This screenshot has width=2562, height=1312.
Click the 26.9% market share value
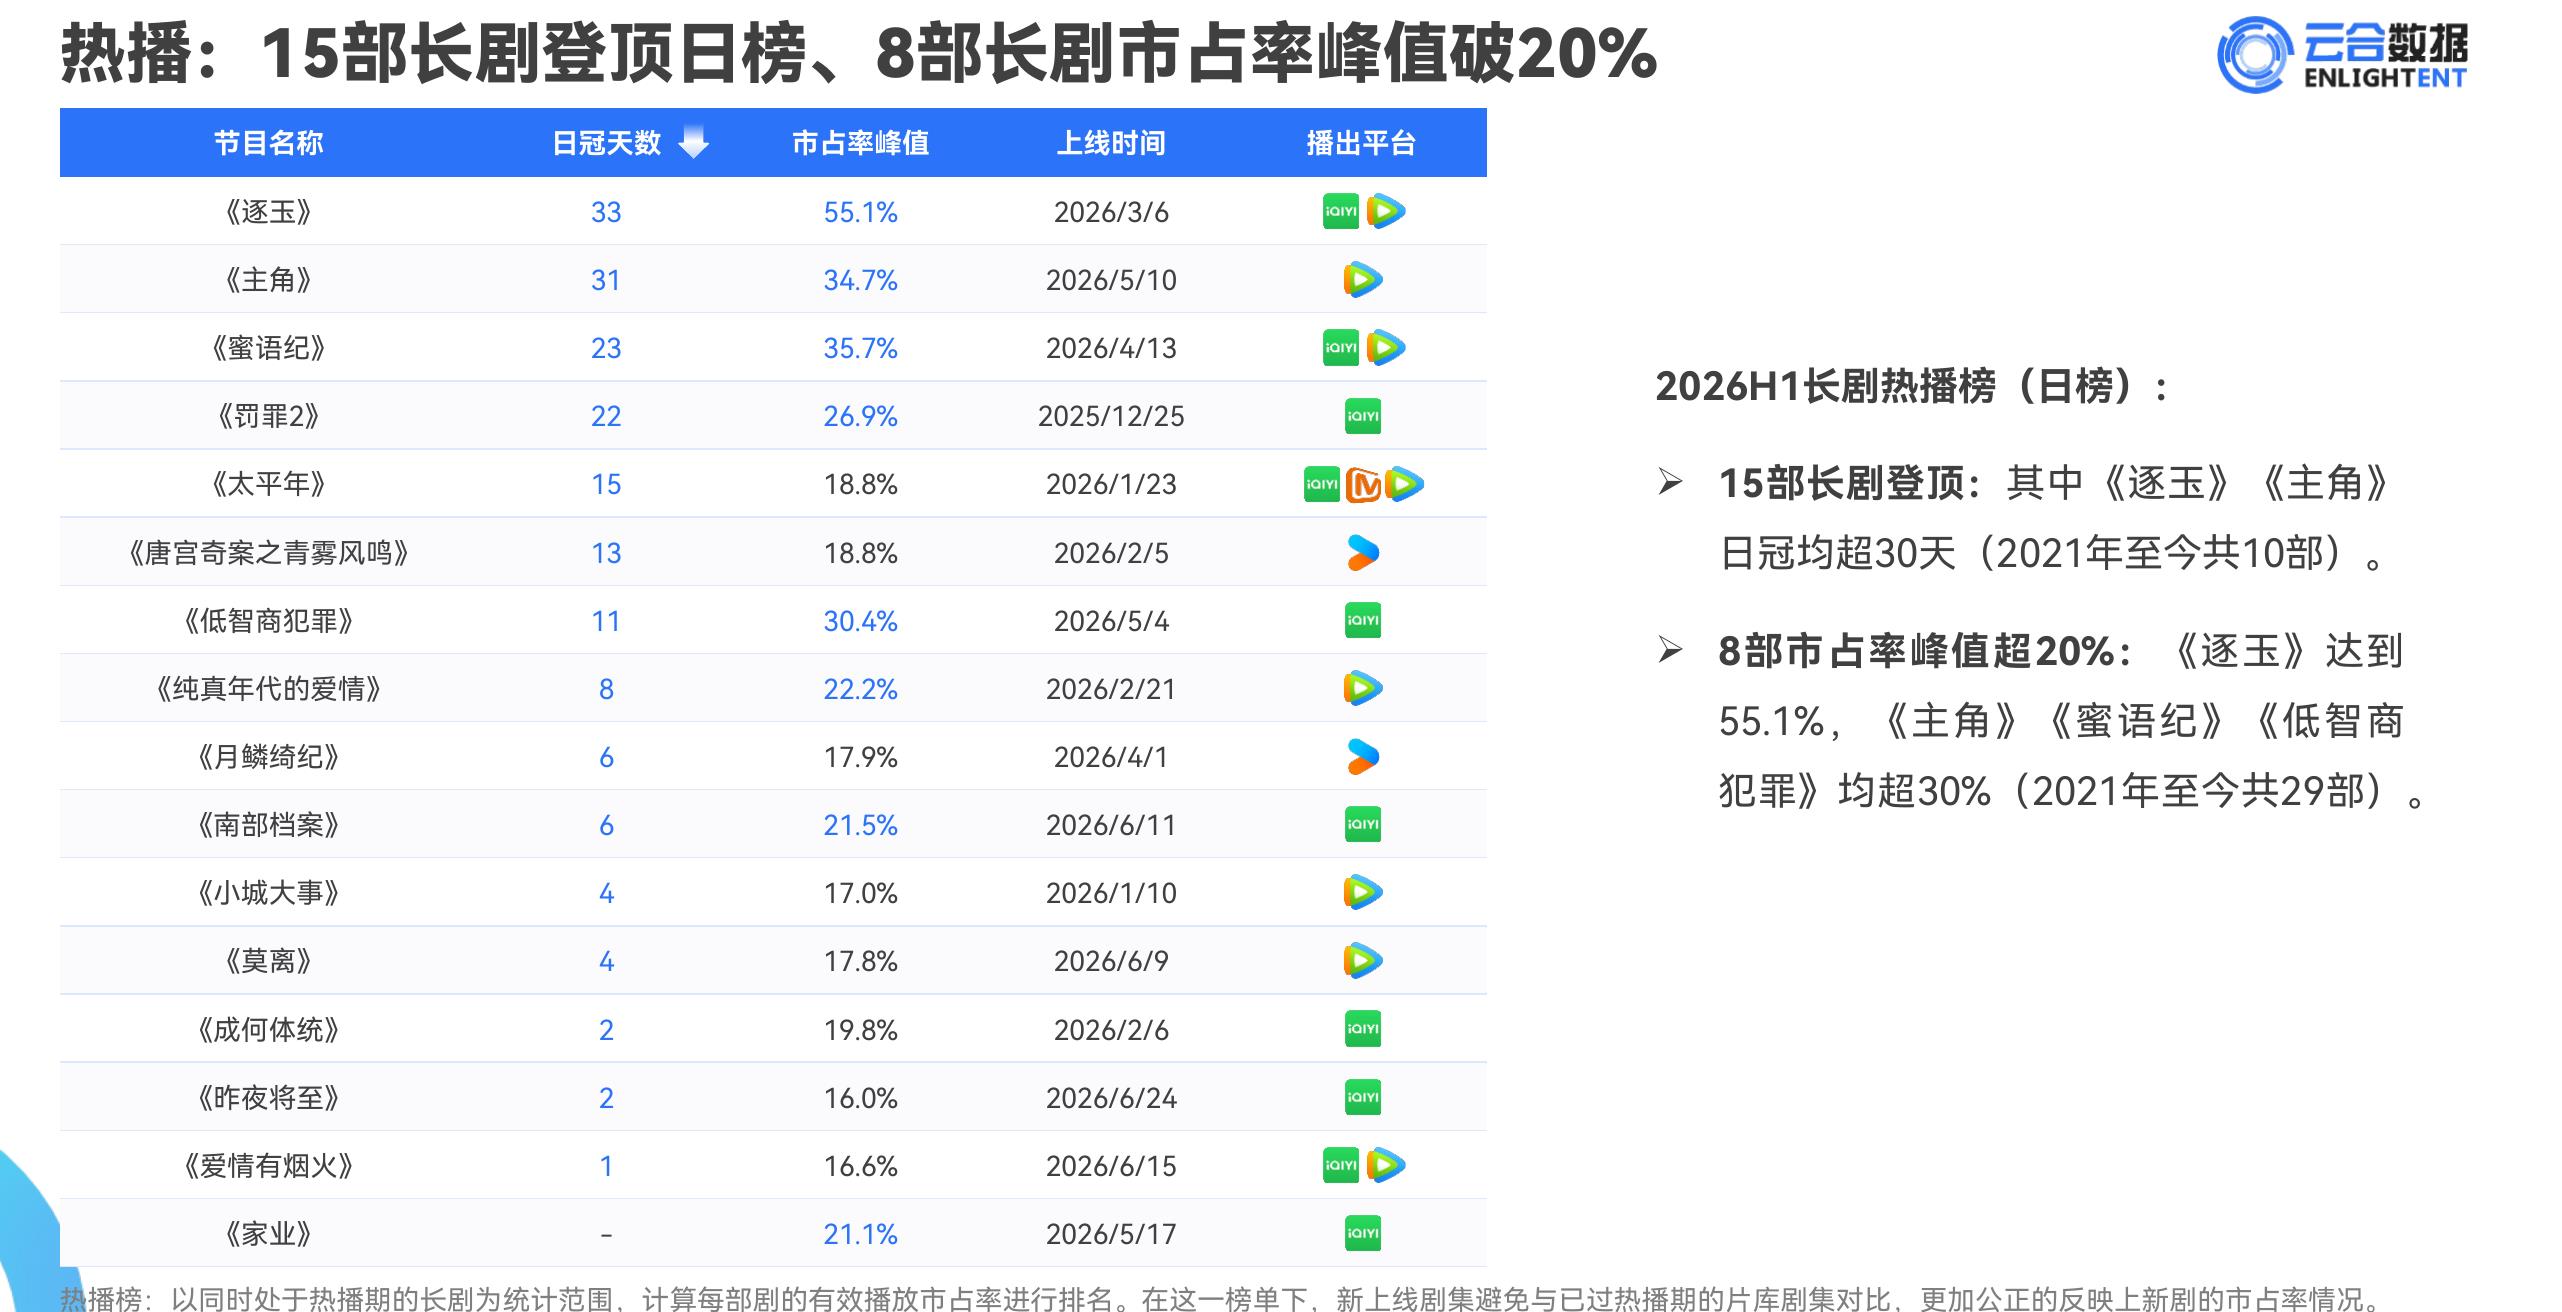[860, 416]
